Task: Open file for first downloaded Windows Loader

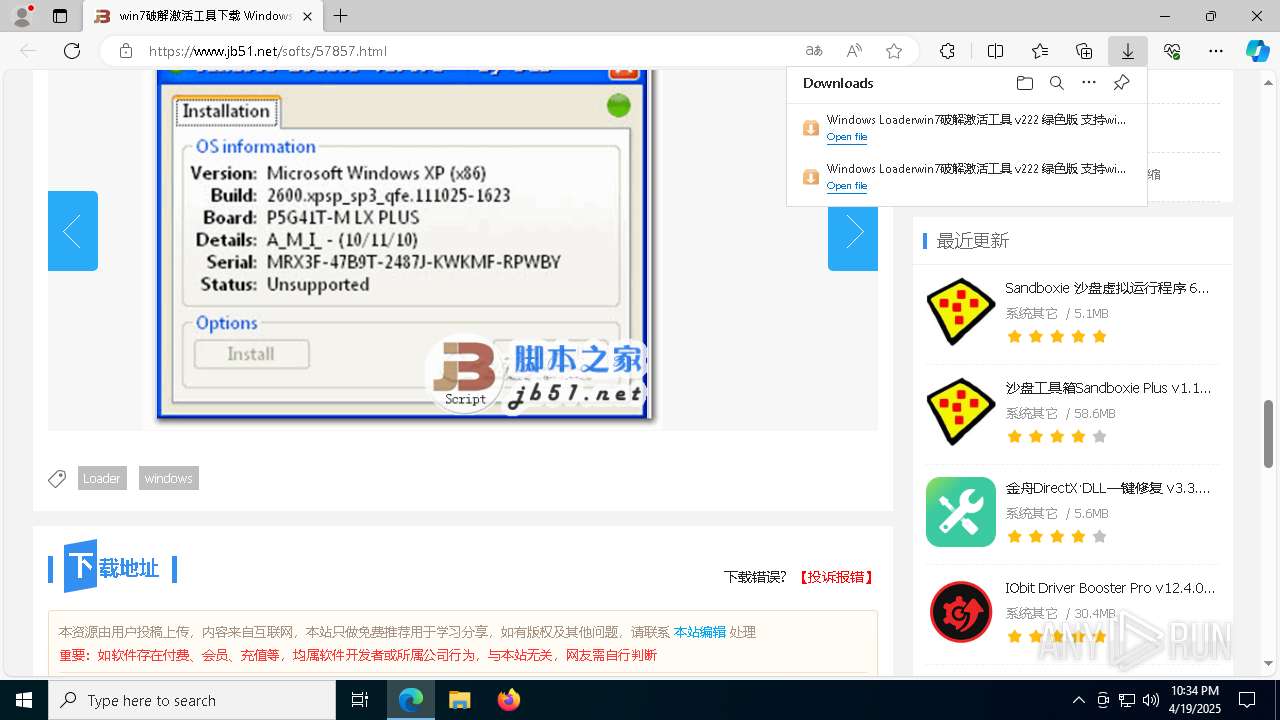Action: pyautogui.click(x=847, y=137)
